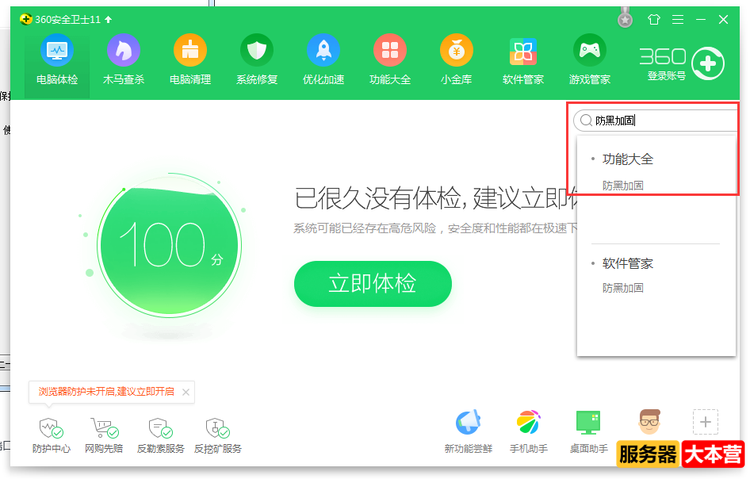Open 反挖矿服务 anti-mining service
This screenshot has width=750, height=479.
tap(218, 435)
